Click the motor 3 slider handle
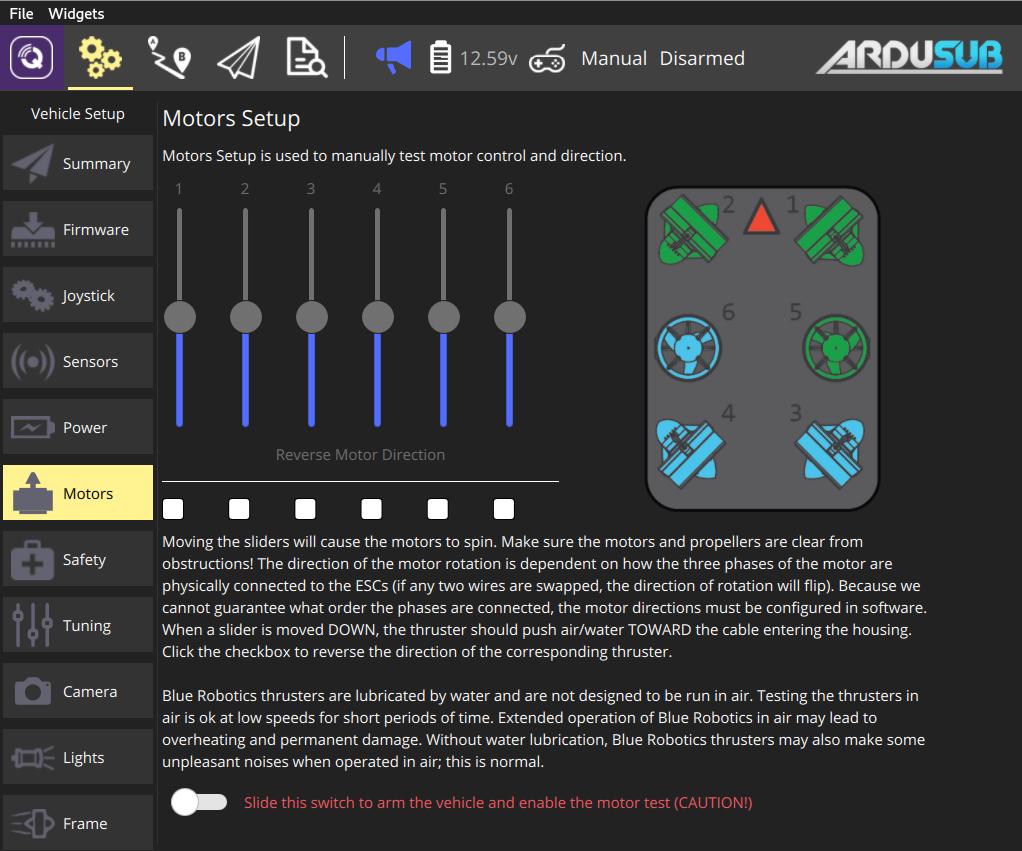The image size is (1022, 851). (x=312, y=318)
